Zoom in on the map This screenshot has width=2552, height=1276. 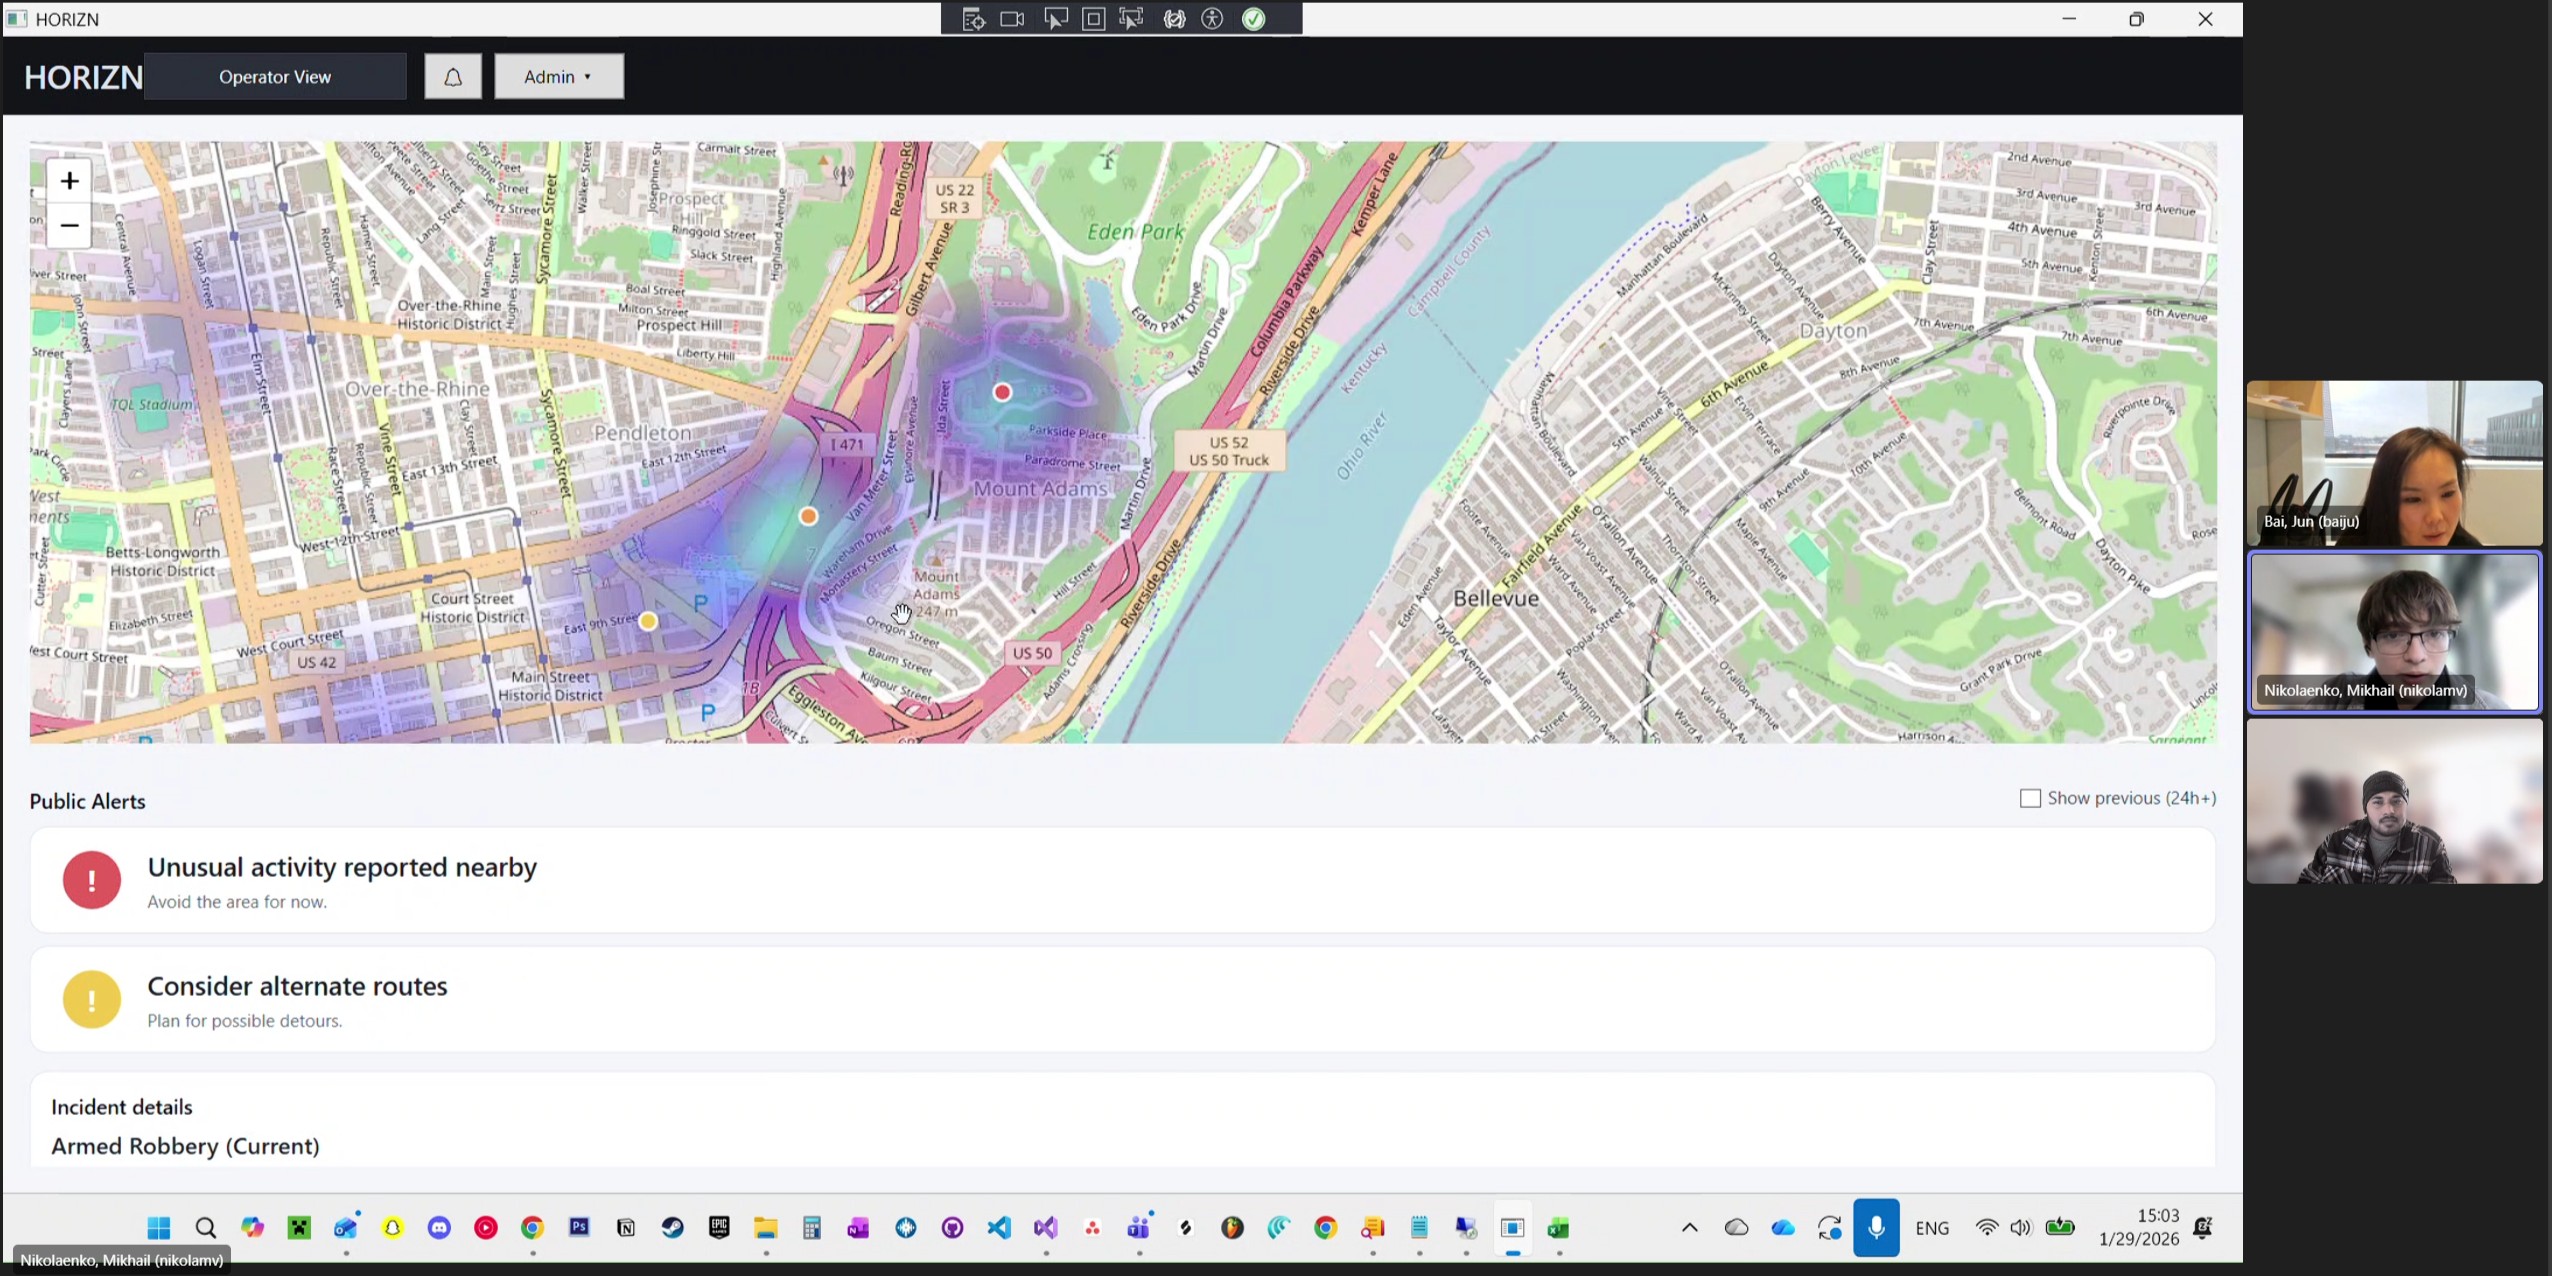[x=69, y=181]
